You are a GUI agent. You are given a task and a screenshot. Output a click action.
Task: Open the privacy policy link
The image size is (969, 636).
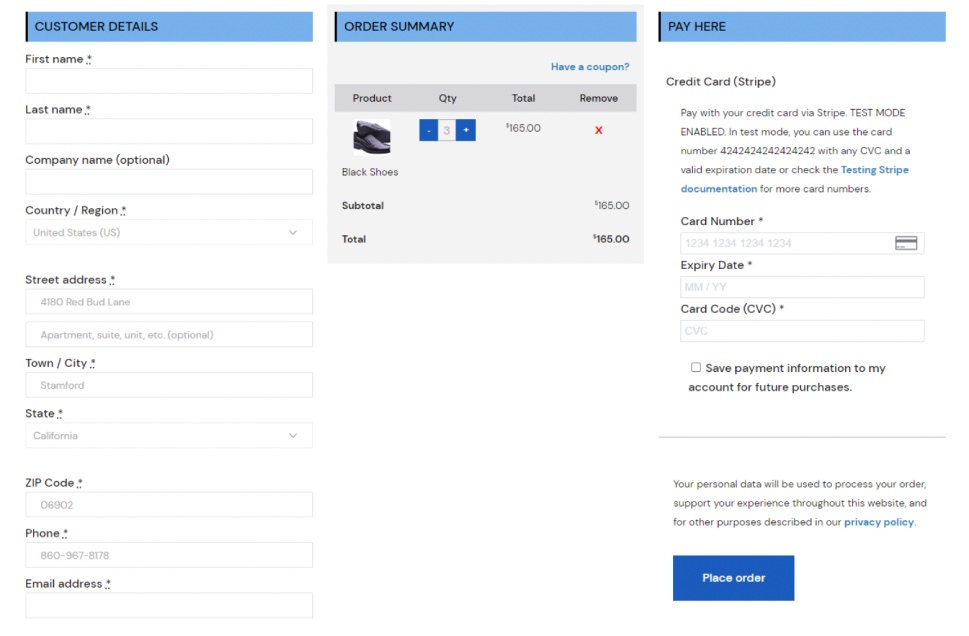[x=878, y=522]
